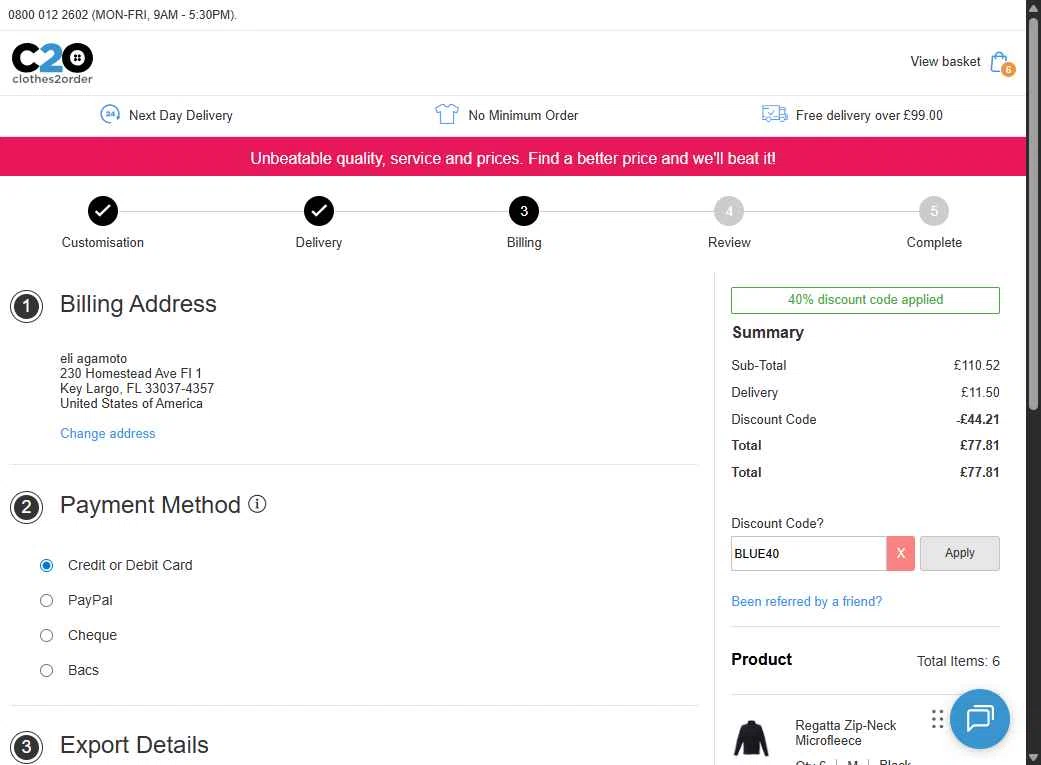Click the drag handle beside chat bubble
The width and height of the screenshot is (1041, 765).
point(937,719)
